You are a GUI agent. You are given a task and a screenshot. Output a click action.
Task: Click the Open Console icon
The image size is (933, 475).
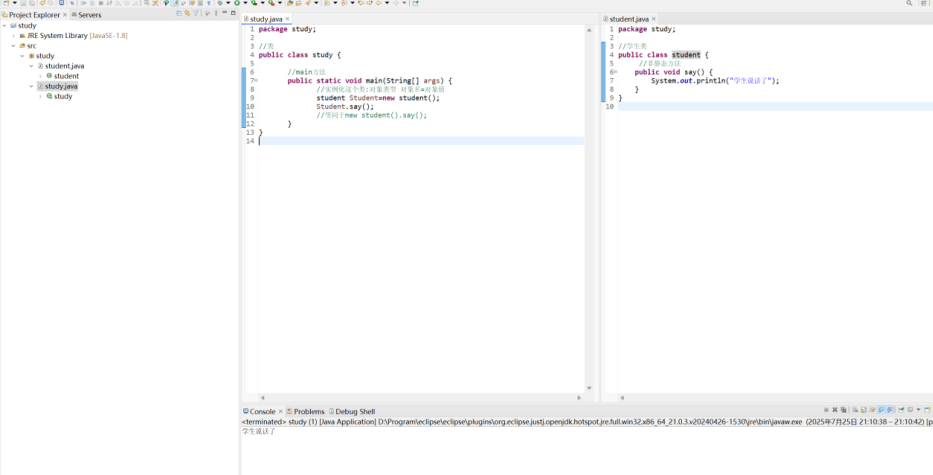point(927,410)
